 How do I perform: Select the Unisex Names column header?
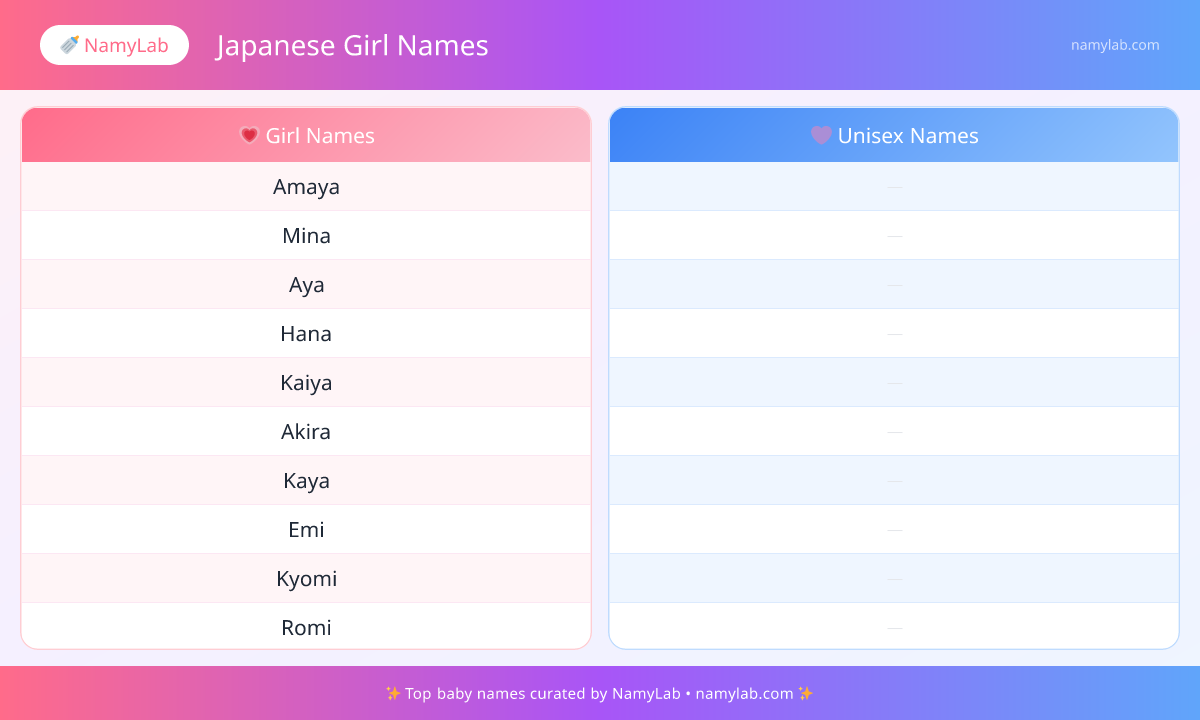(x=894, y=135)
